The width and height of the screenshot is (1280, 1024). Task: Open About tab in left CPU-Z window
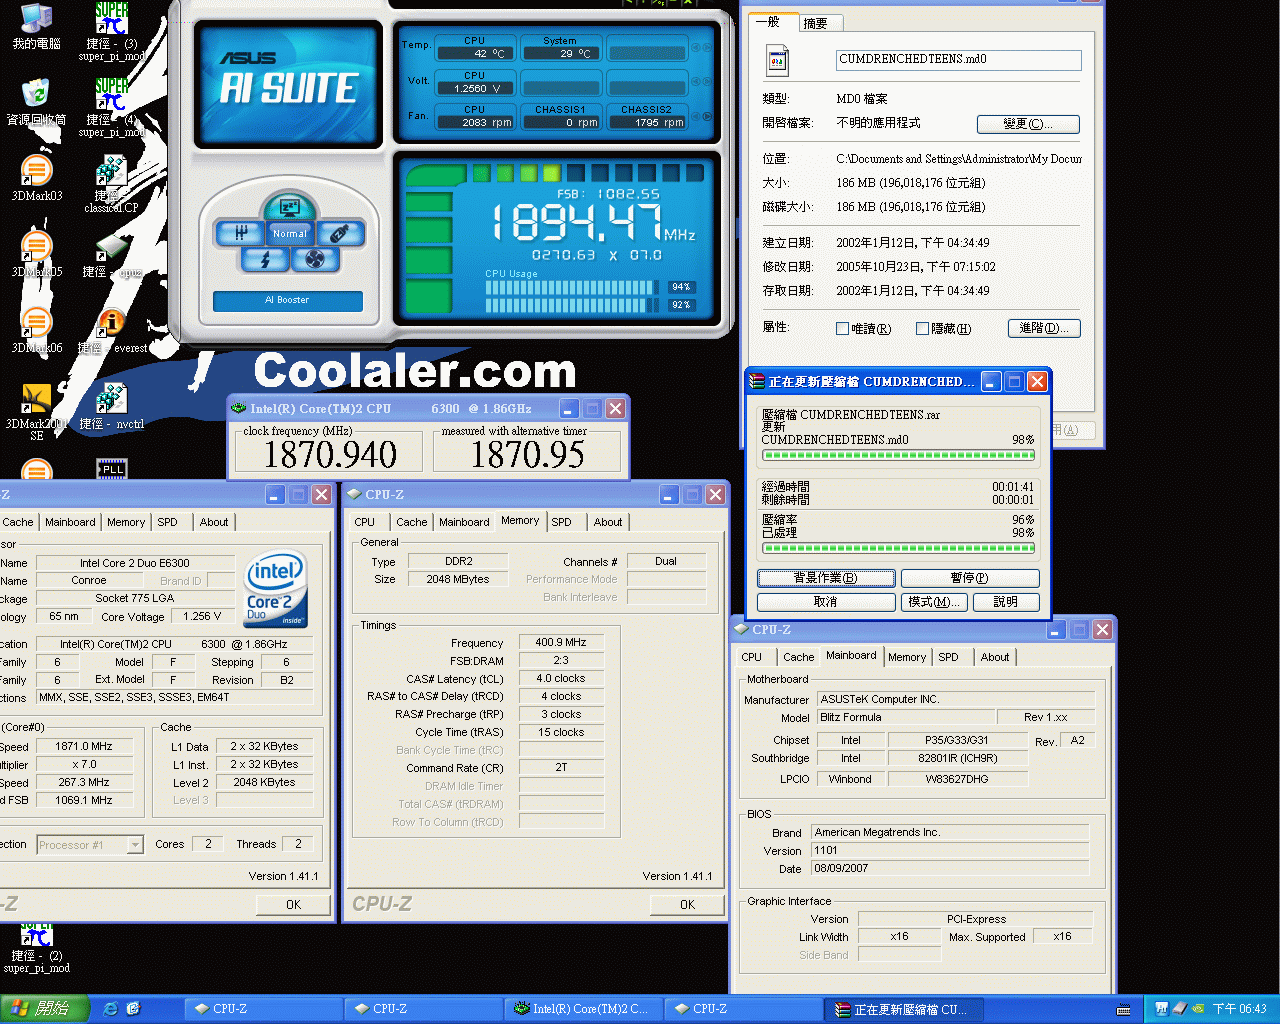pos(213,522)
